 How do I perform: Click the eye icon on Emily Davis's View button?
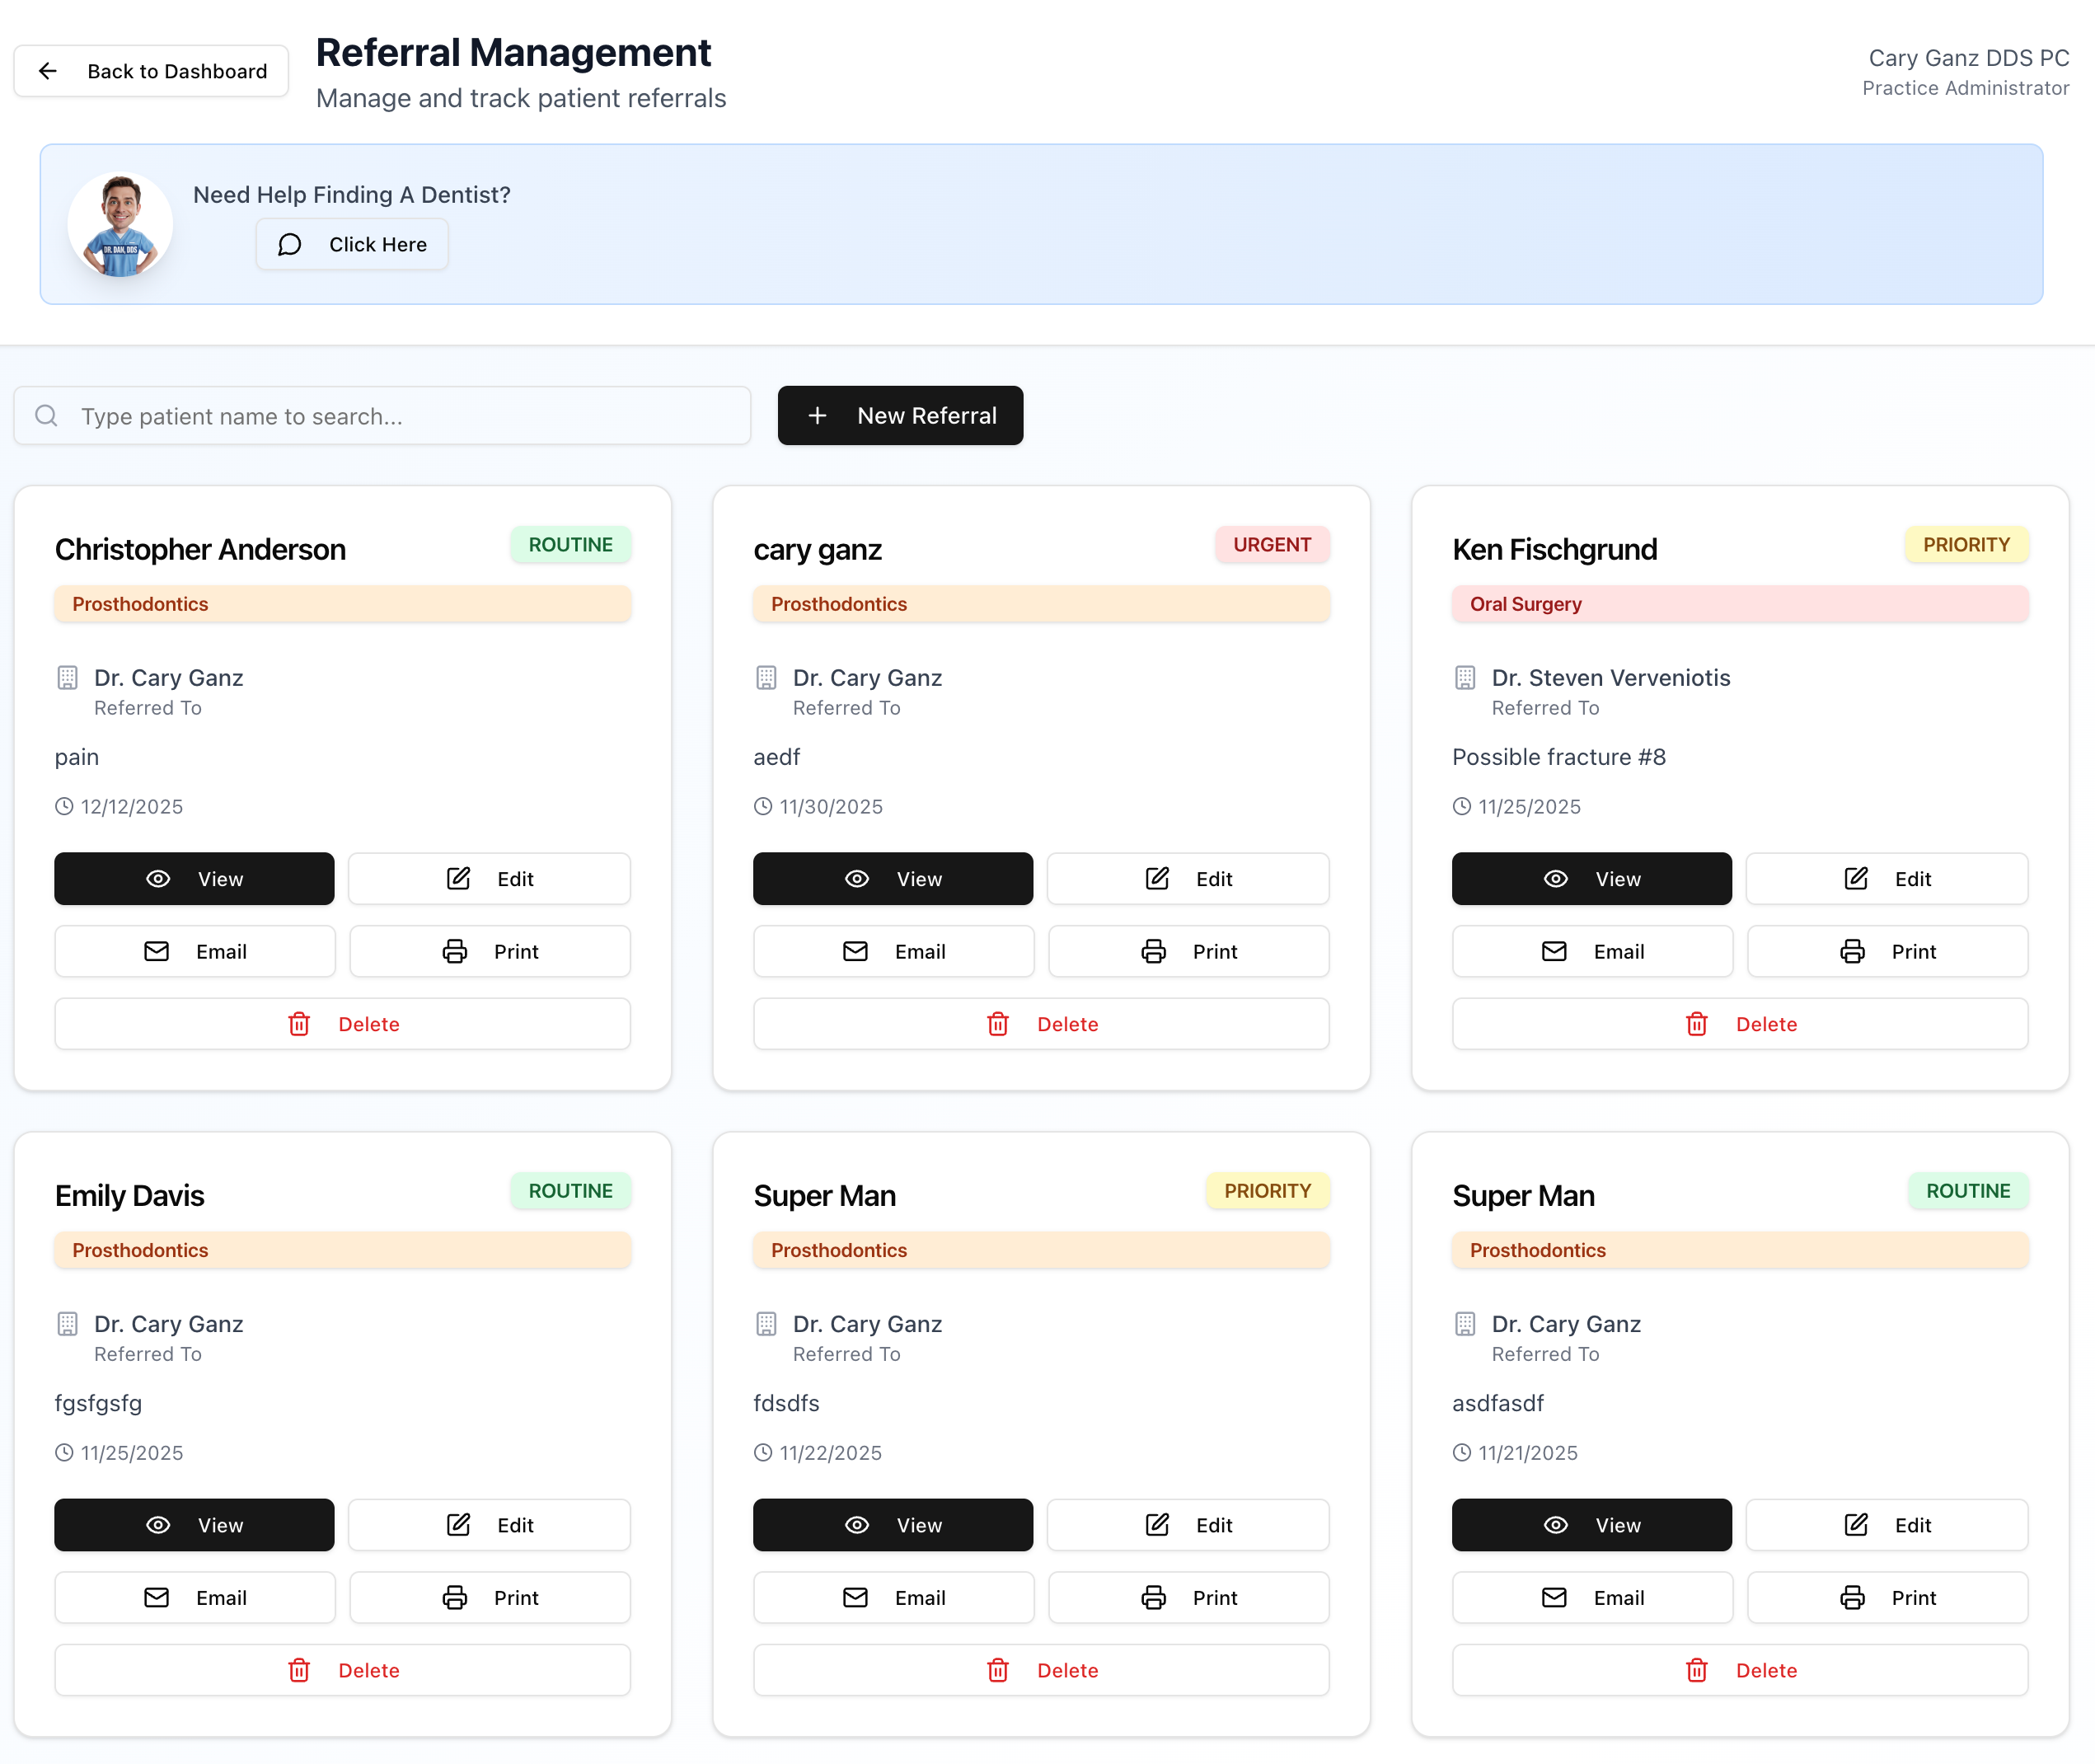coord(158,1525)
